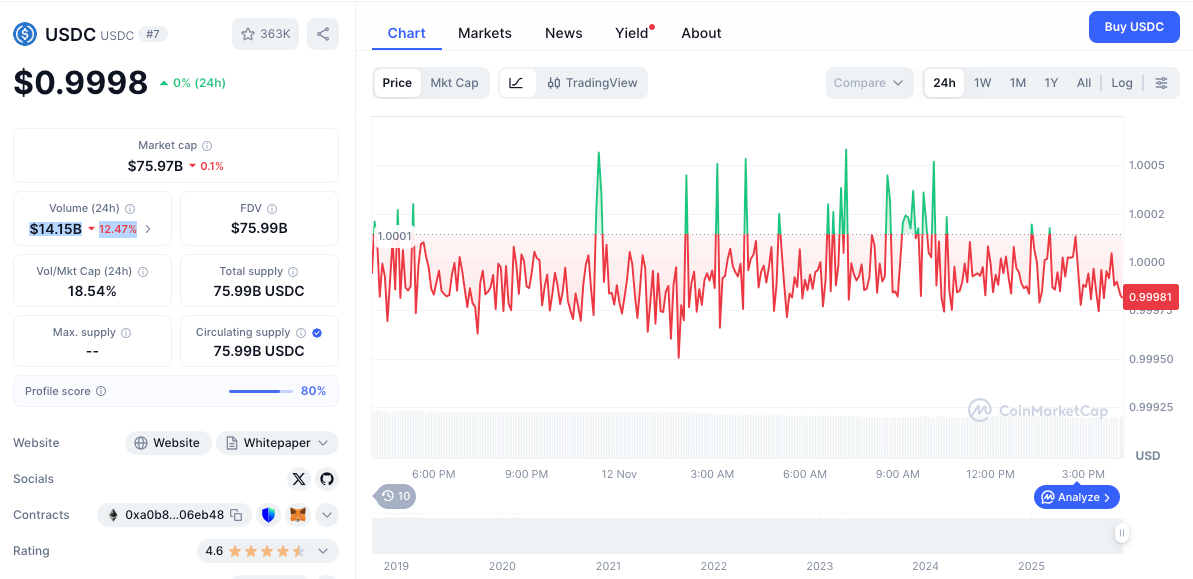Click the blue shield icon in Contracts

268,515
